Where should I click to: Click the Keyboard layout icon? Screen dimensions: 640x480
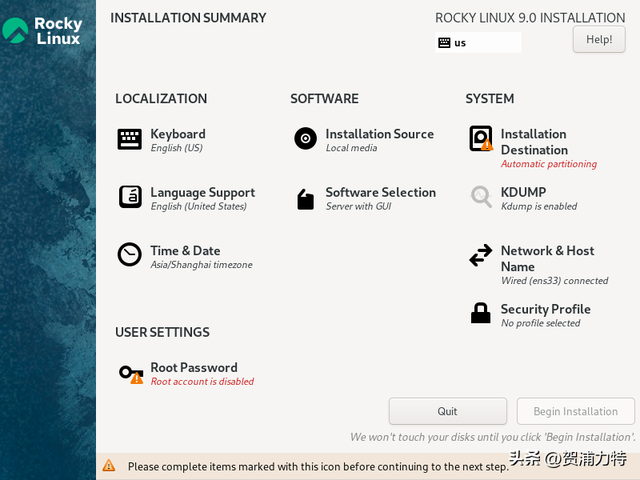tap(130, 140)
